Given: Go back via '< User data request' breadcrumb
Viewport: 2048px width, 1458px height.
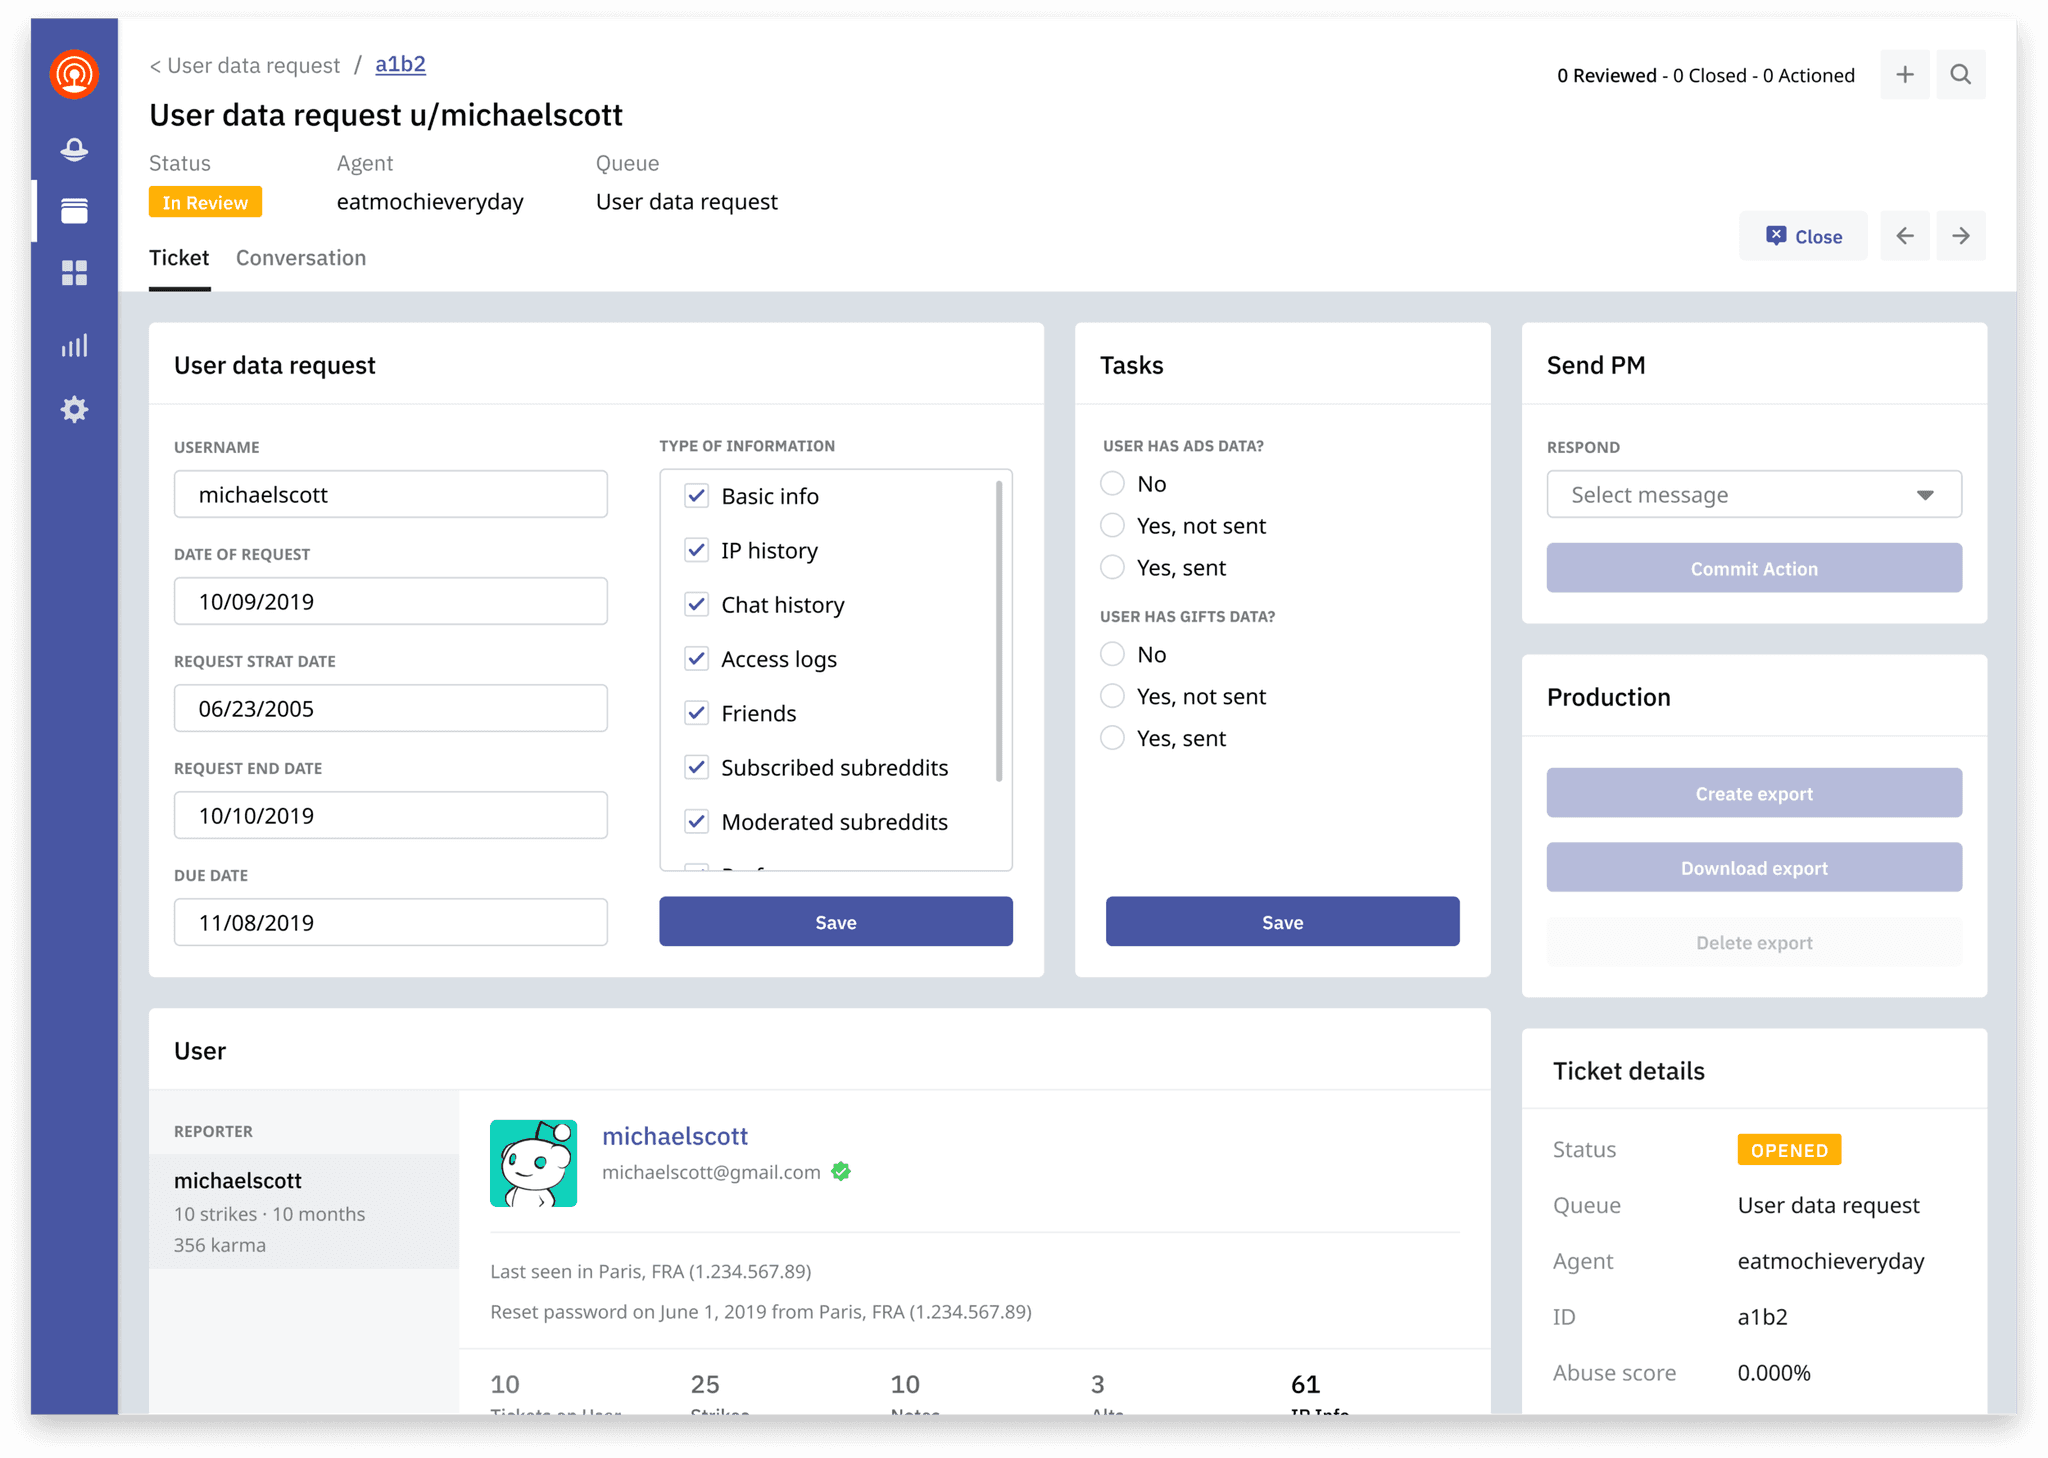Looking at the screenshot, I should point(245,65).
